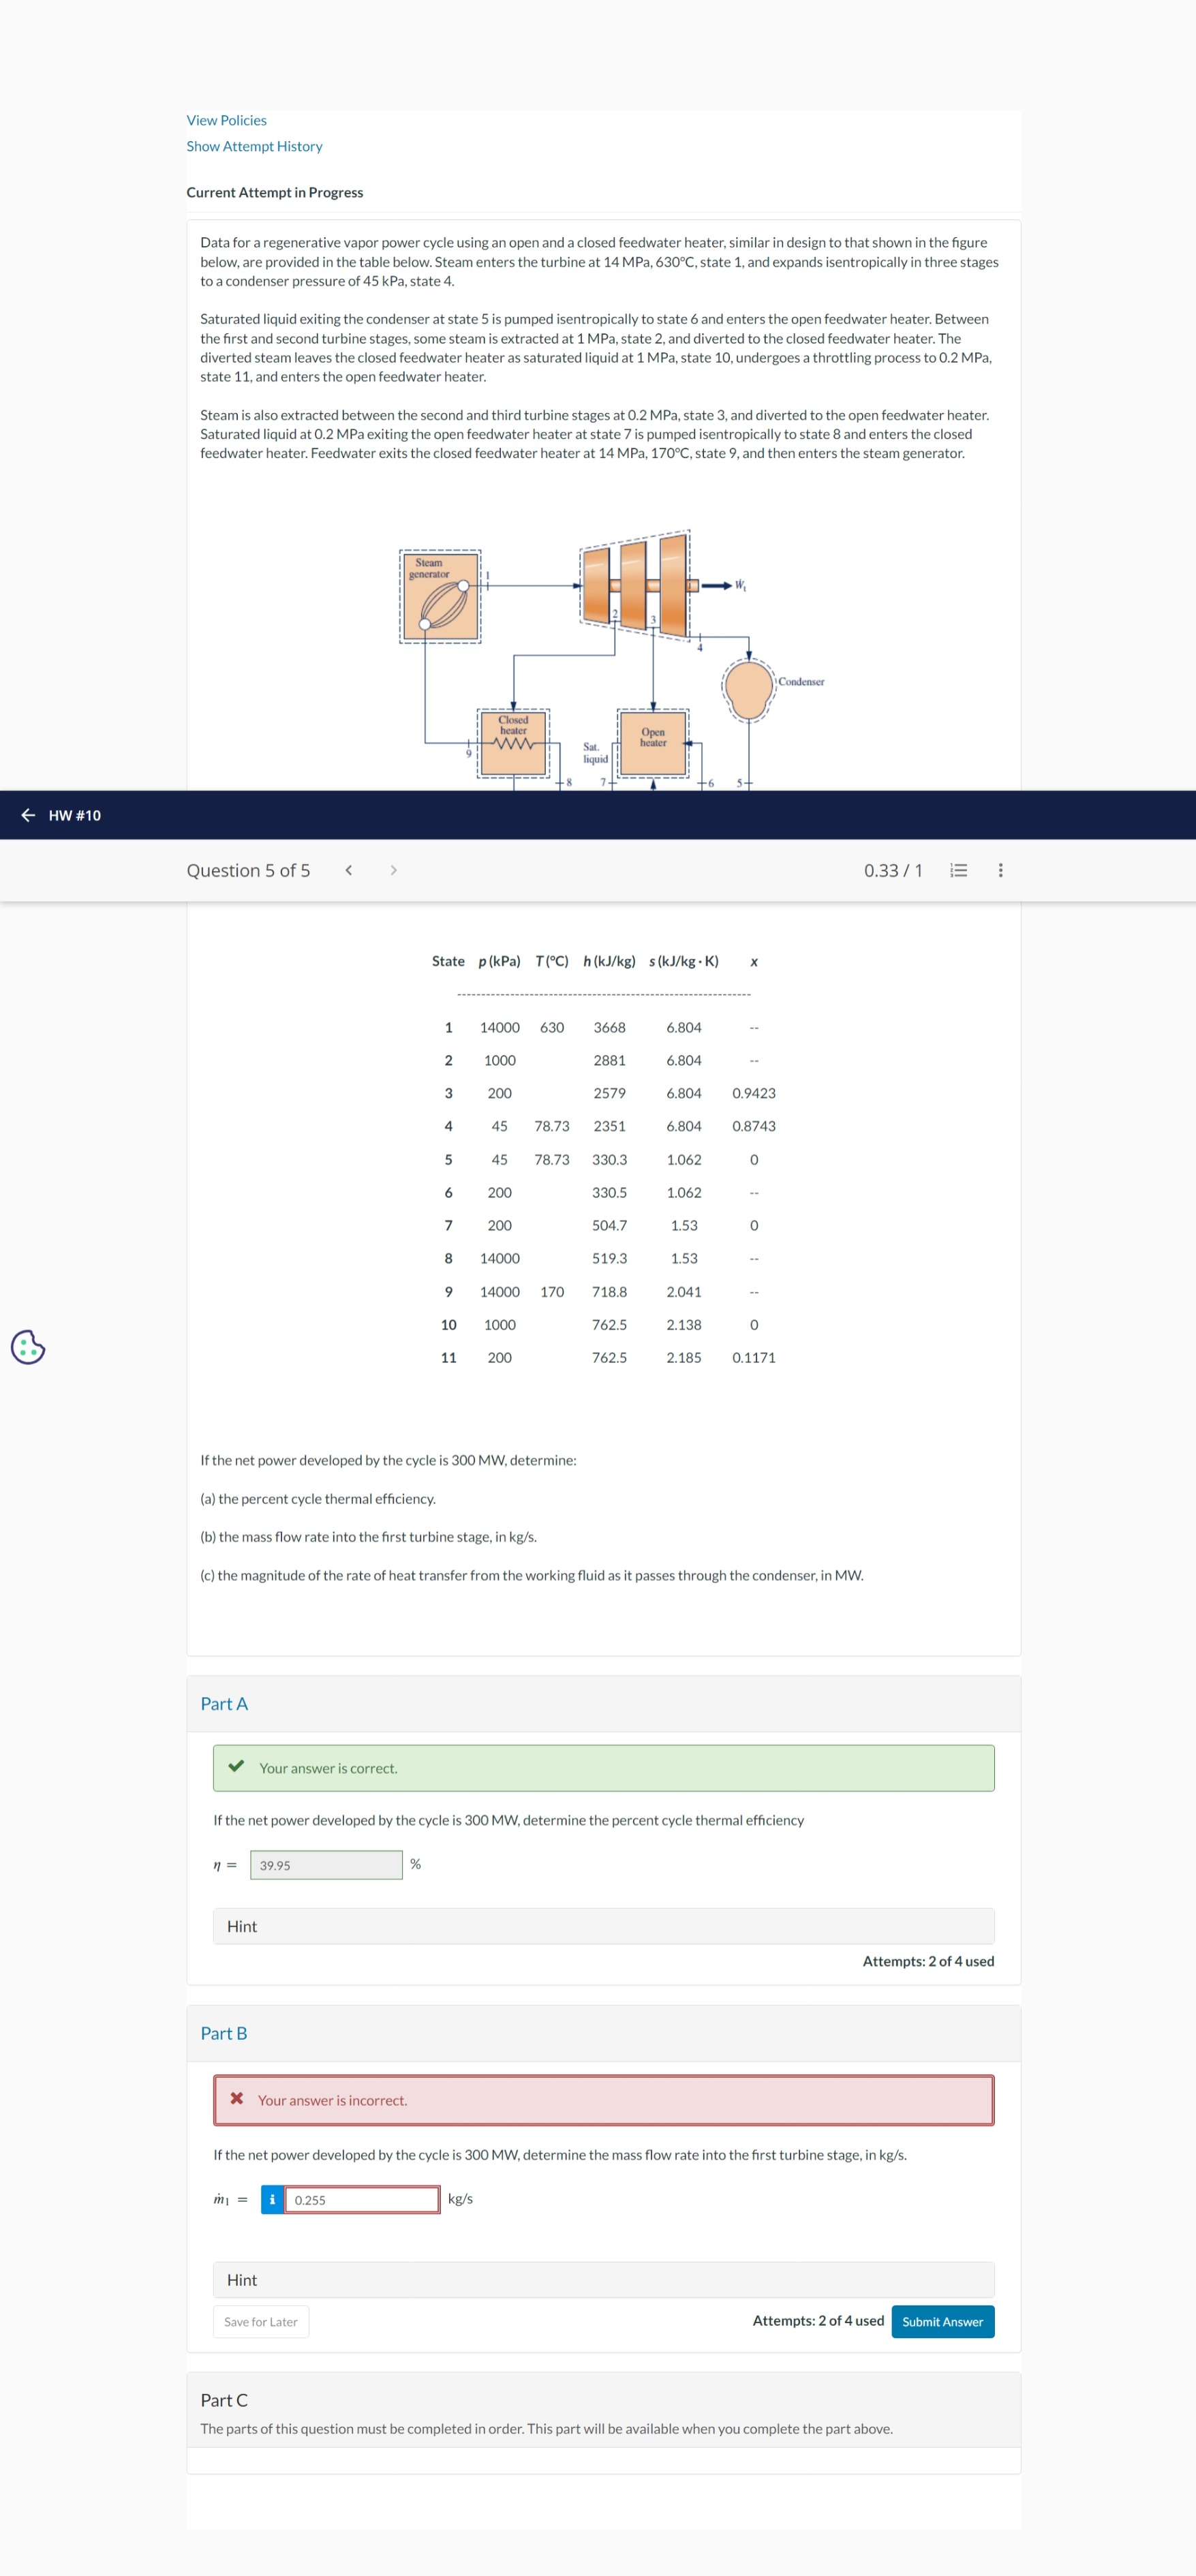
Task: Click the previous question chevron
Action: click(348, 870)
